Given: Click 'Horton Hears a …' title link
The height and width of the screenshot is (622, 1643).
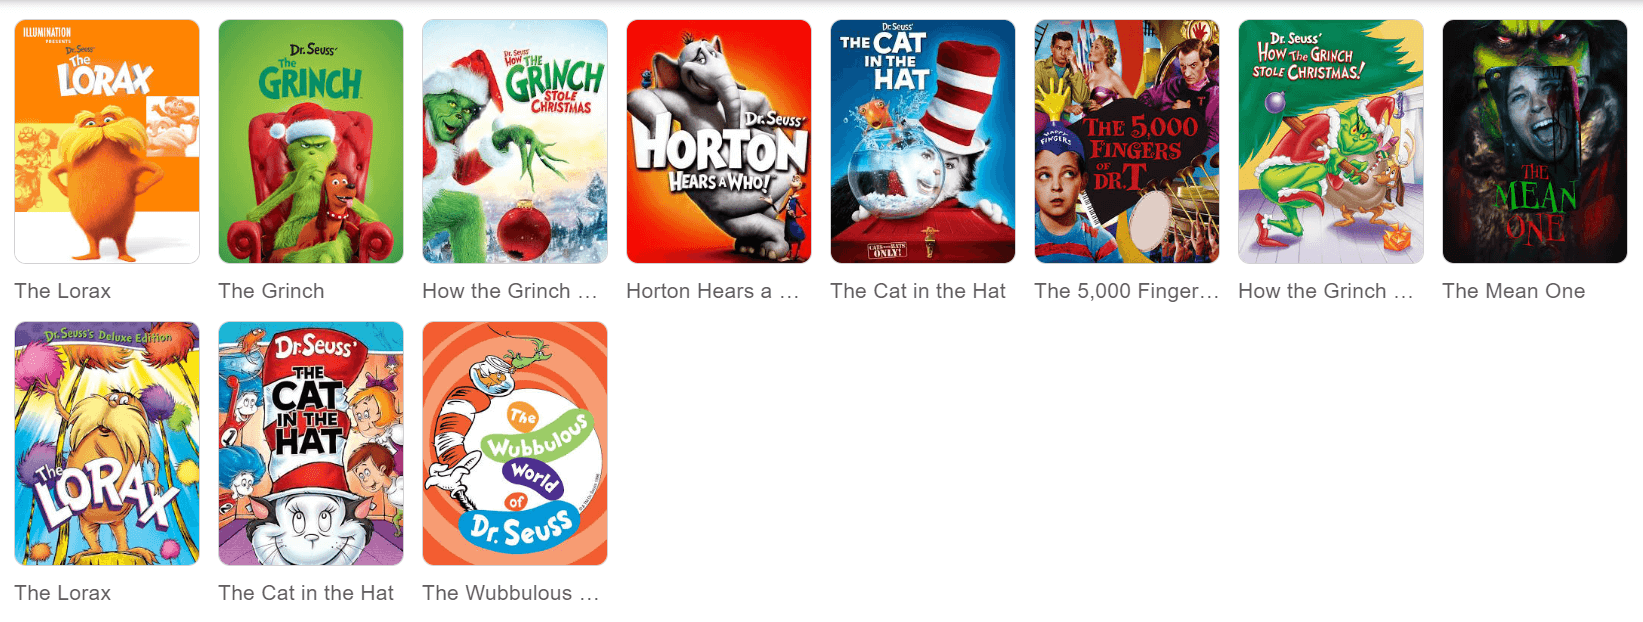Looking at the screenshot, I should 713,291.
